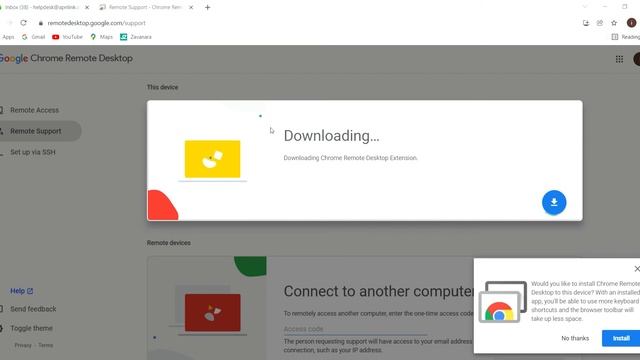The width and height of the screenshot is (640, 360).
Task: Switch to the Inbox helpdesk tab
Action: tap(41, 7)
